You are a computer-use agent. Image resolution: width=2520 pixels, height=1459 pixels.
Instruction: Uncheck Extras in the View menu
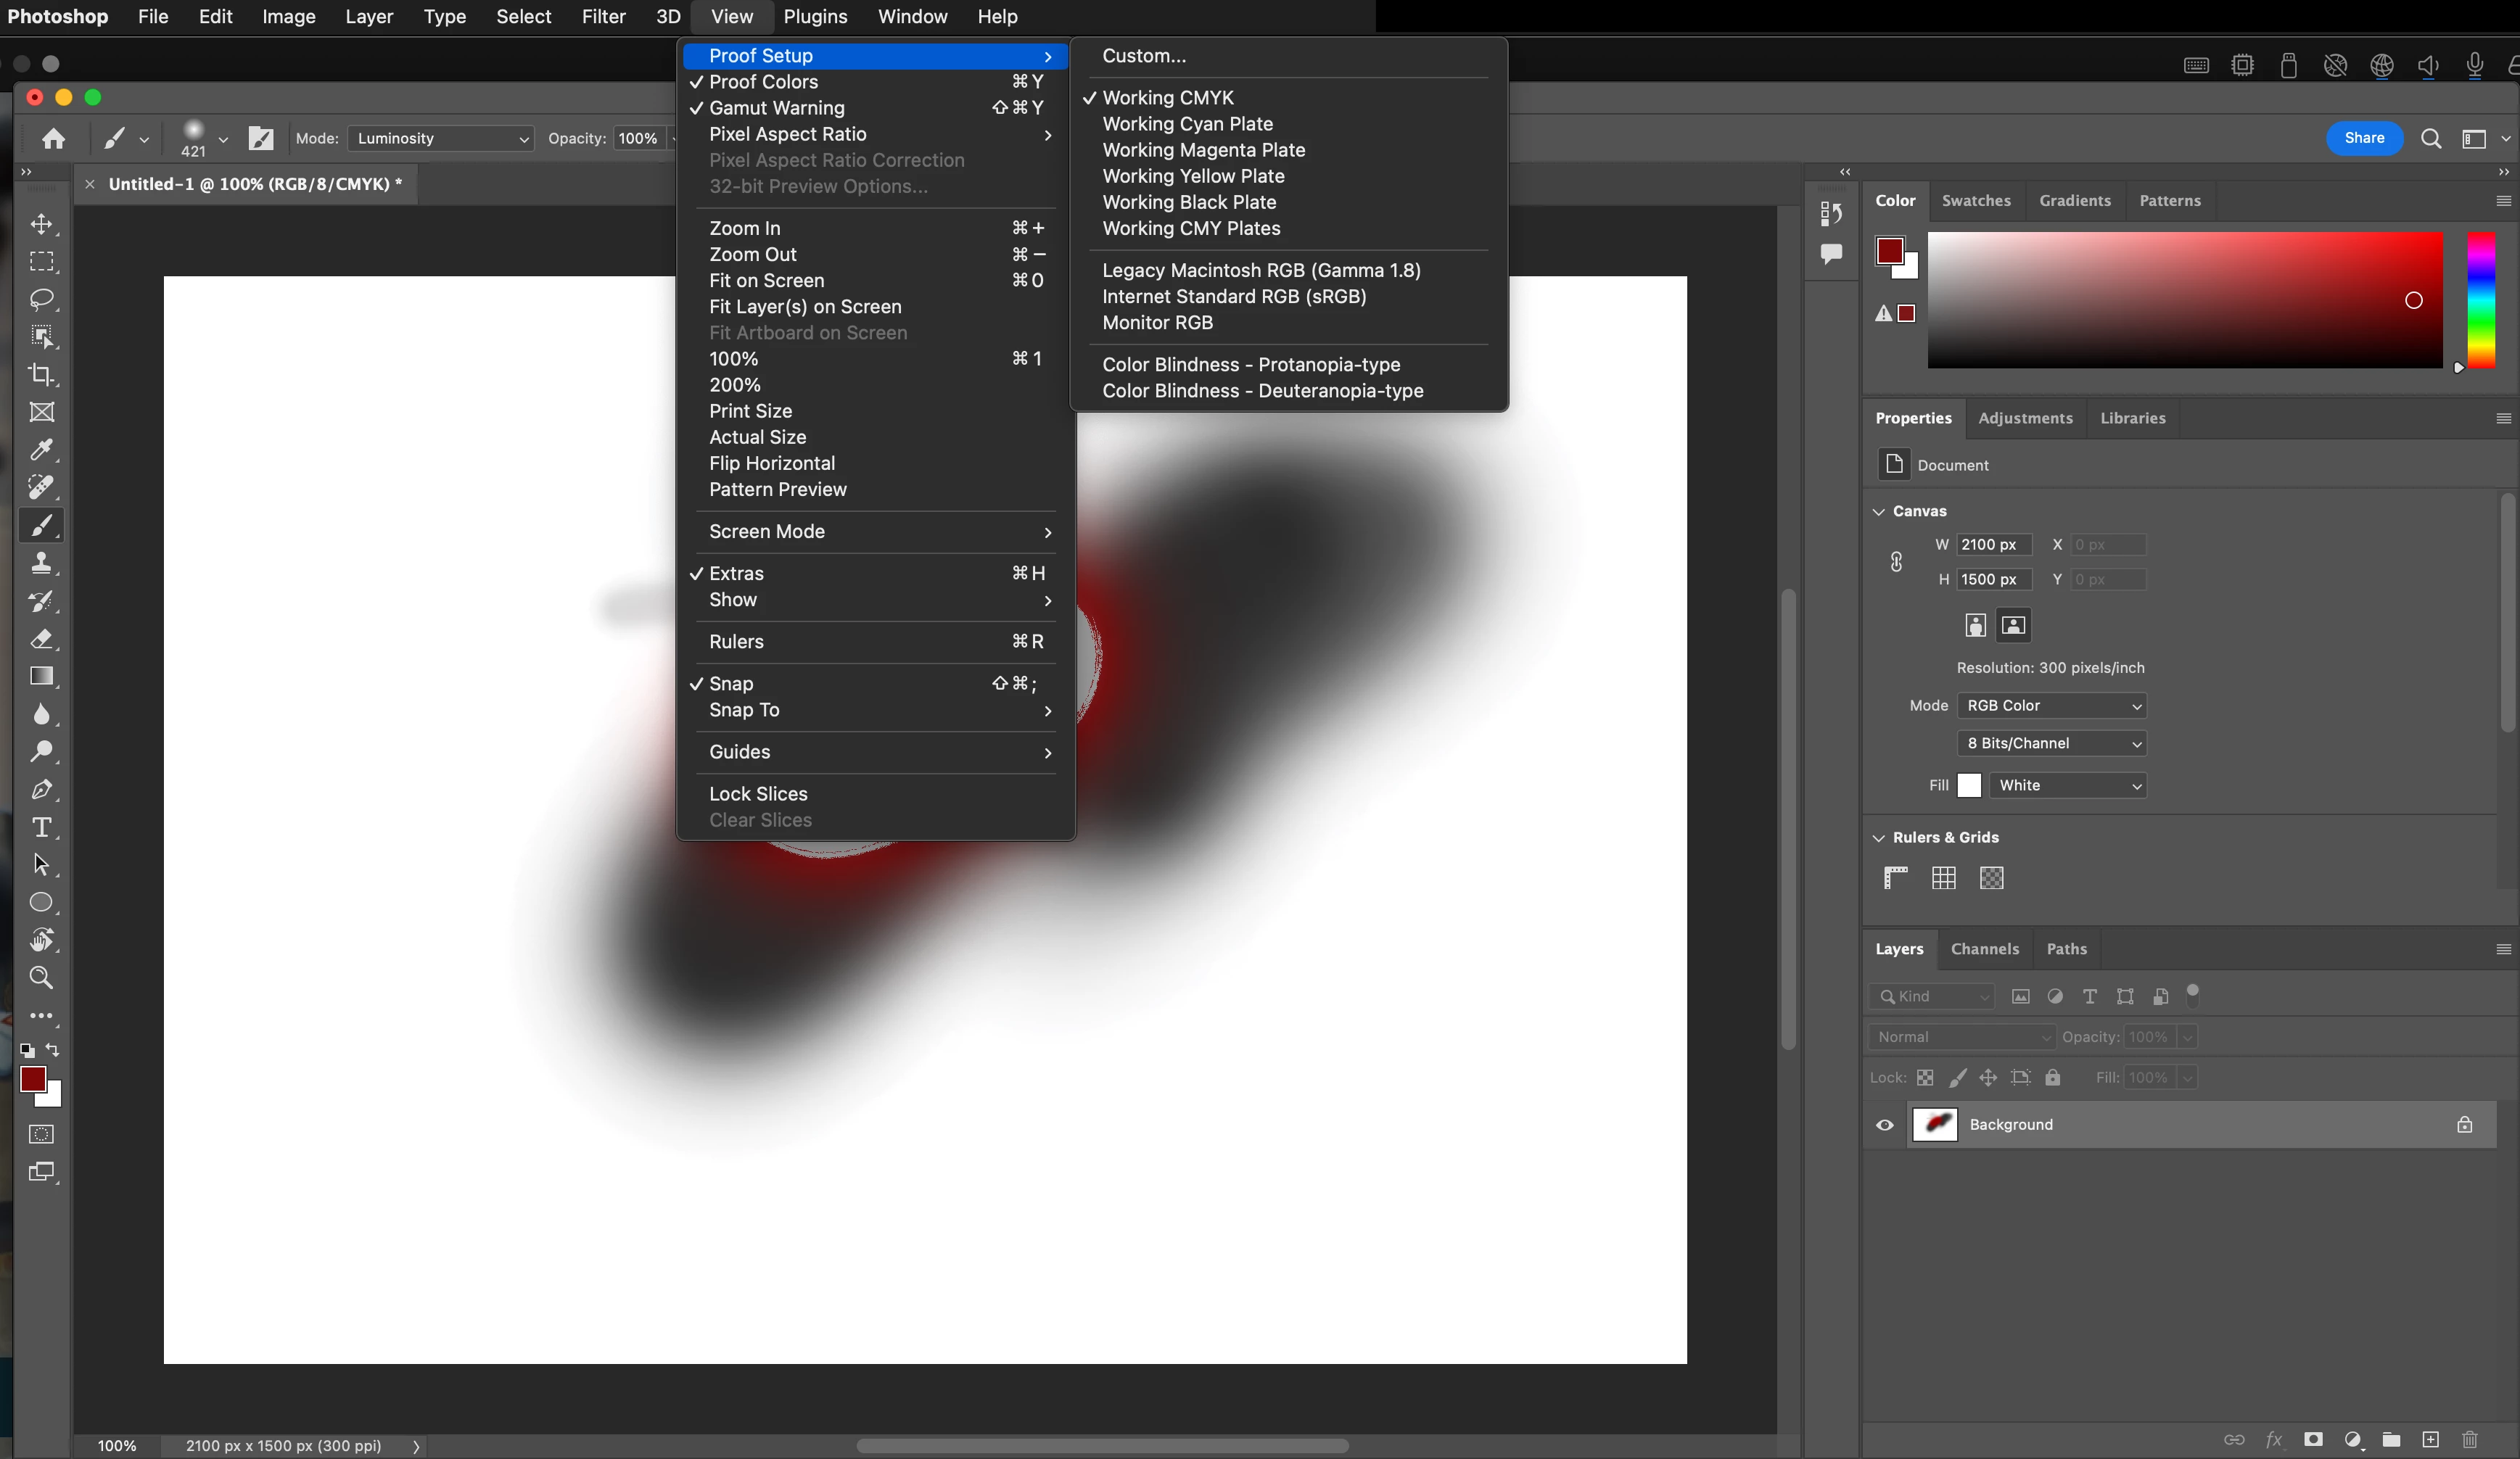(x=736, y=573)
